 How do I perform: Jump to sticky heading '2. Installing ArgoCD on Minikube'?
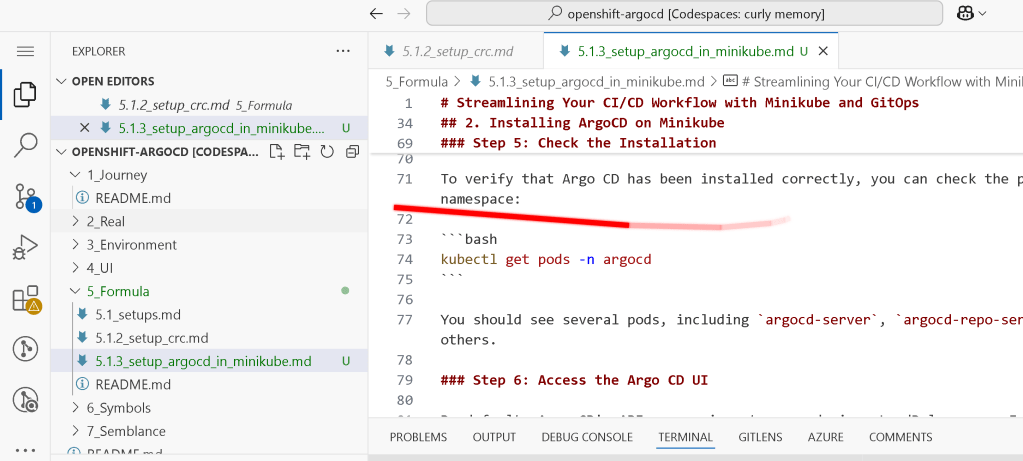[x=583, y=123]
